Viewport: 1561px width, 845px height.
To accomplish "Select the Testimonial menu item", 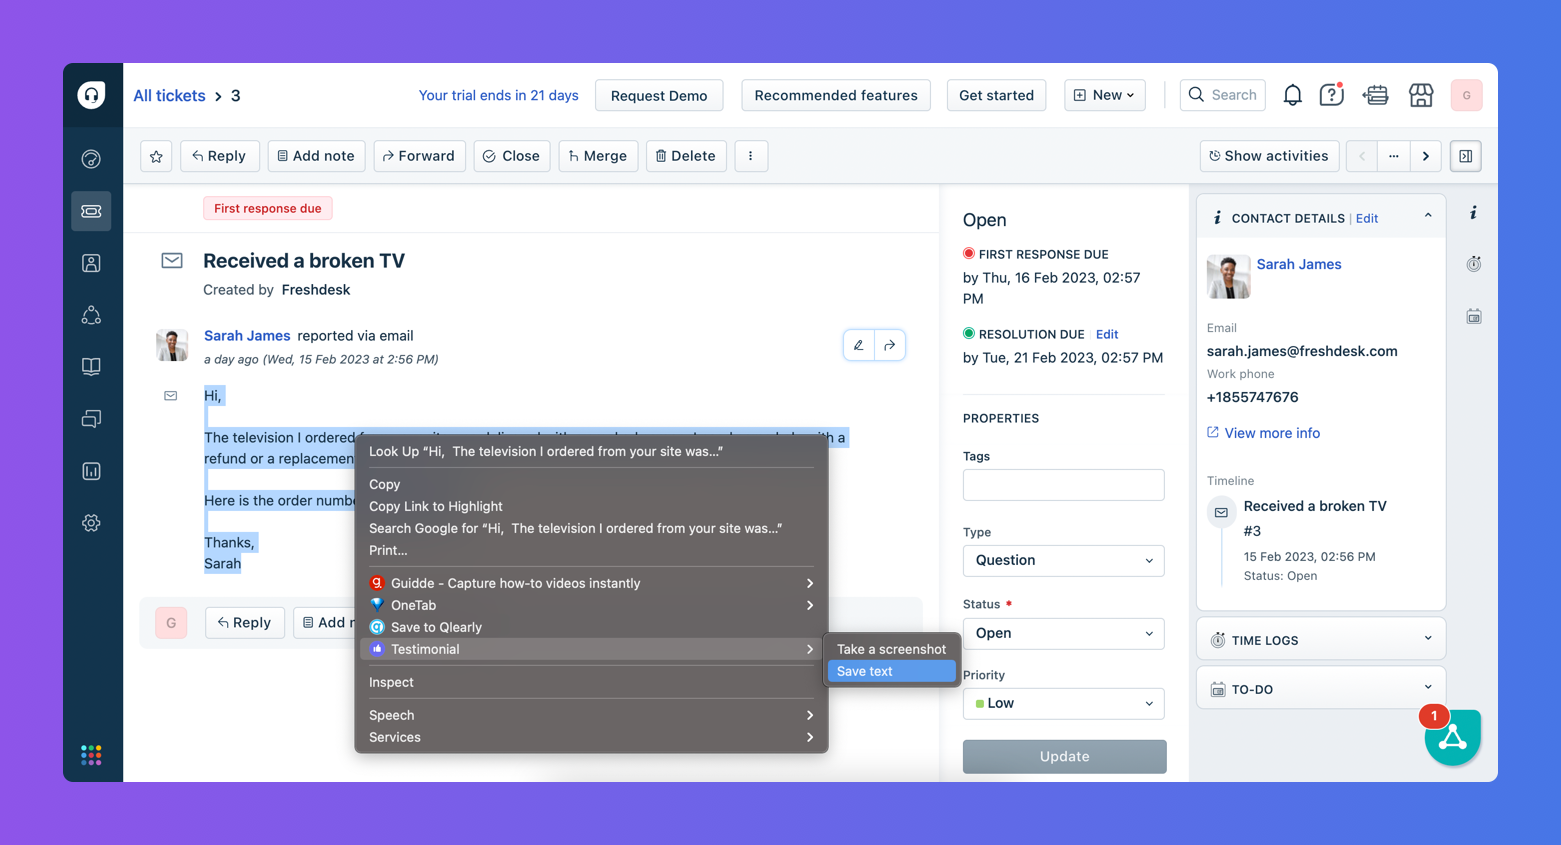I will coord(591,649).
